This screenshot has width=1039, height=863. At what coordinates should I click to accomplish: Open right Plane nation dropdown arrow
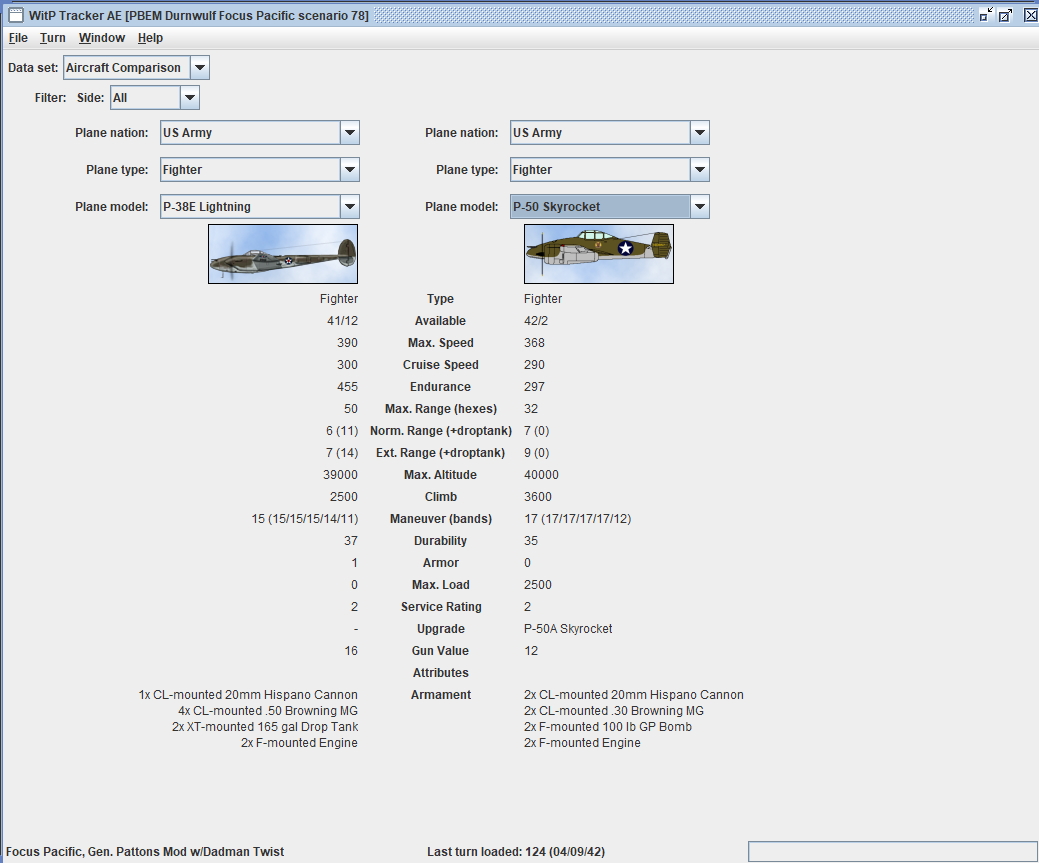point(700,133)
